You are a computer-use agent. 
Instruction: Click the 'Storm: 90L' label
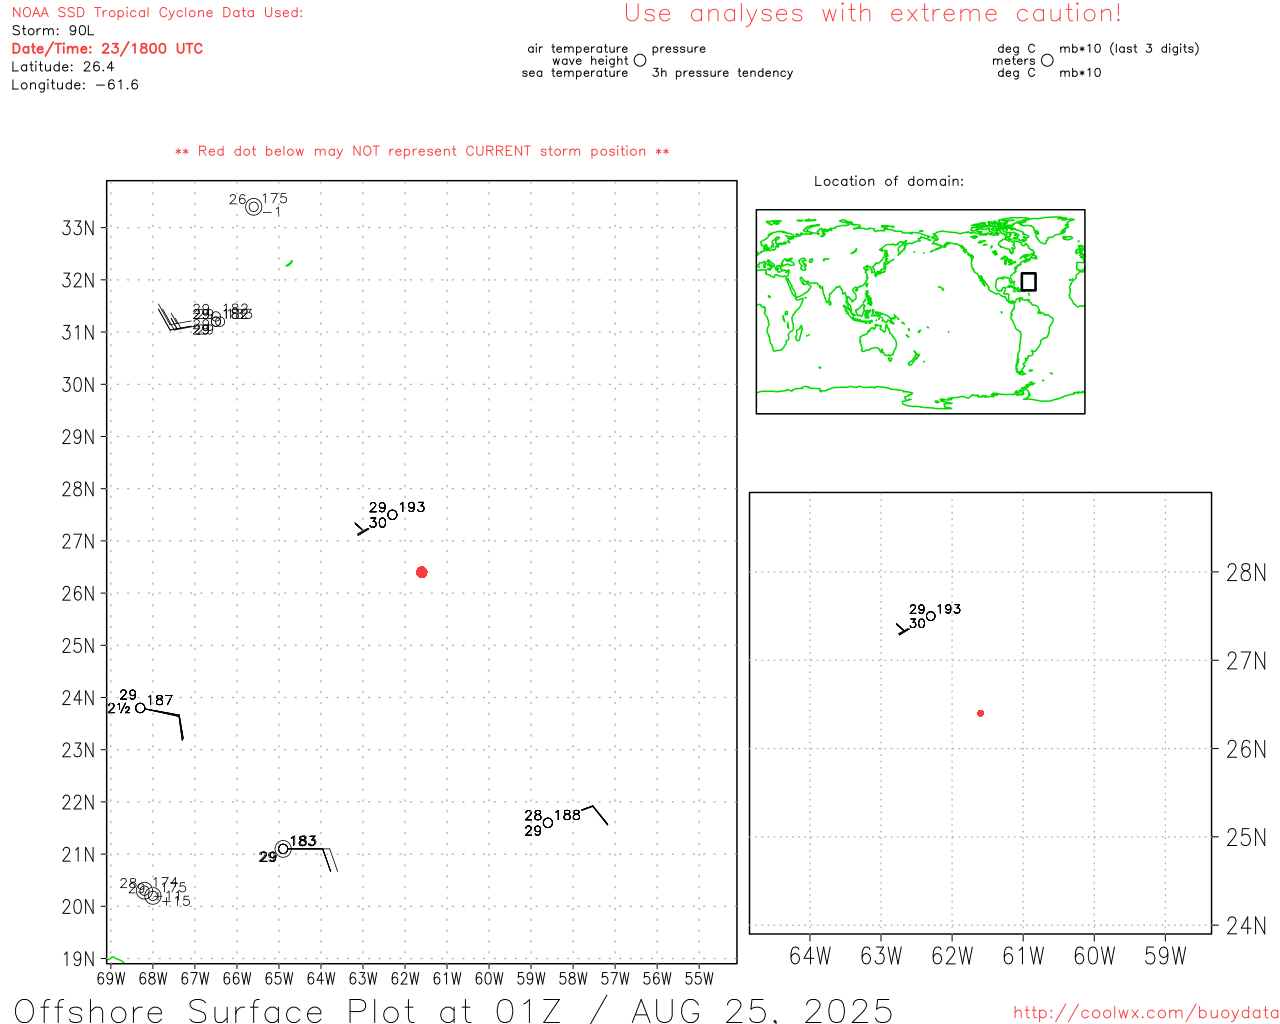53,31
